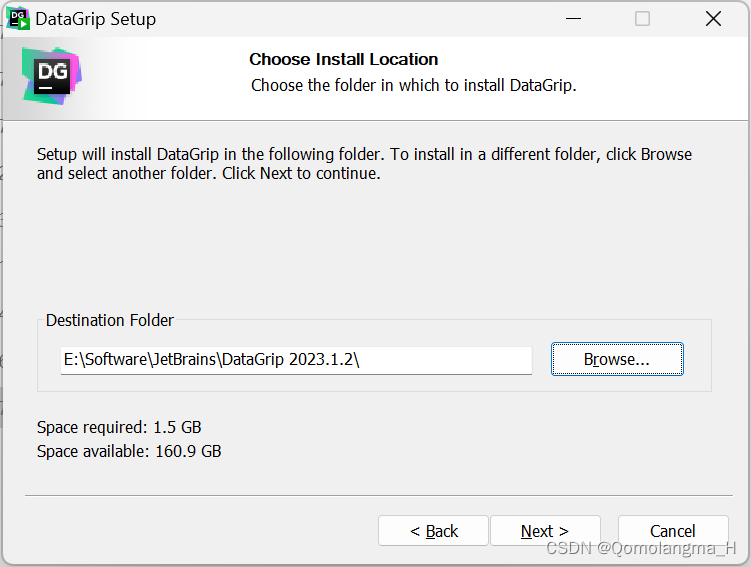Click the 'Setup will install DataGrip' instruction text
751x567 pixels.
point(364,164)
